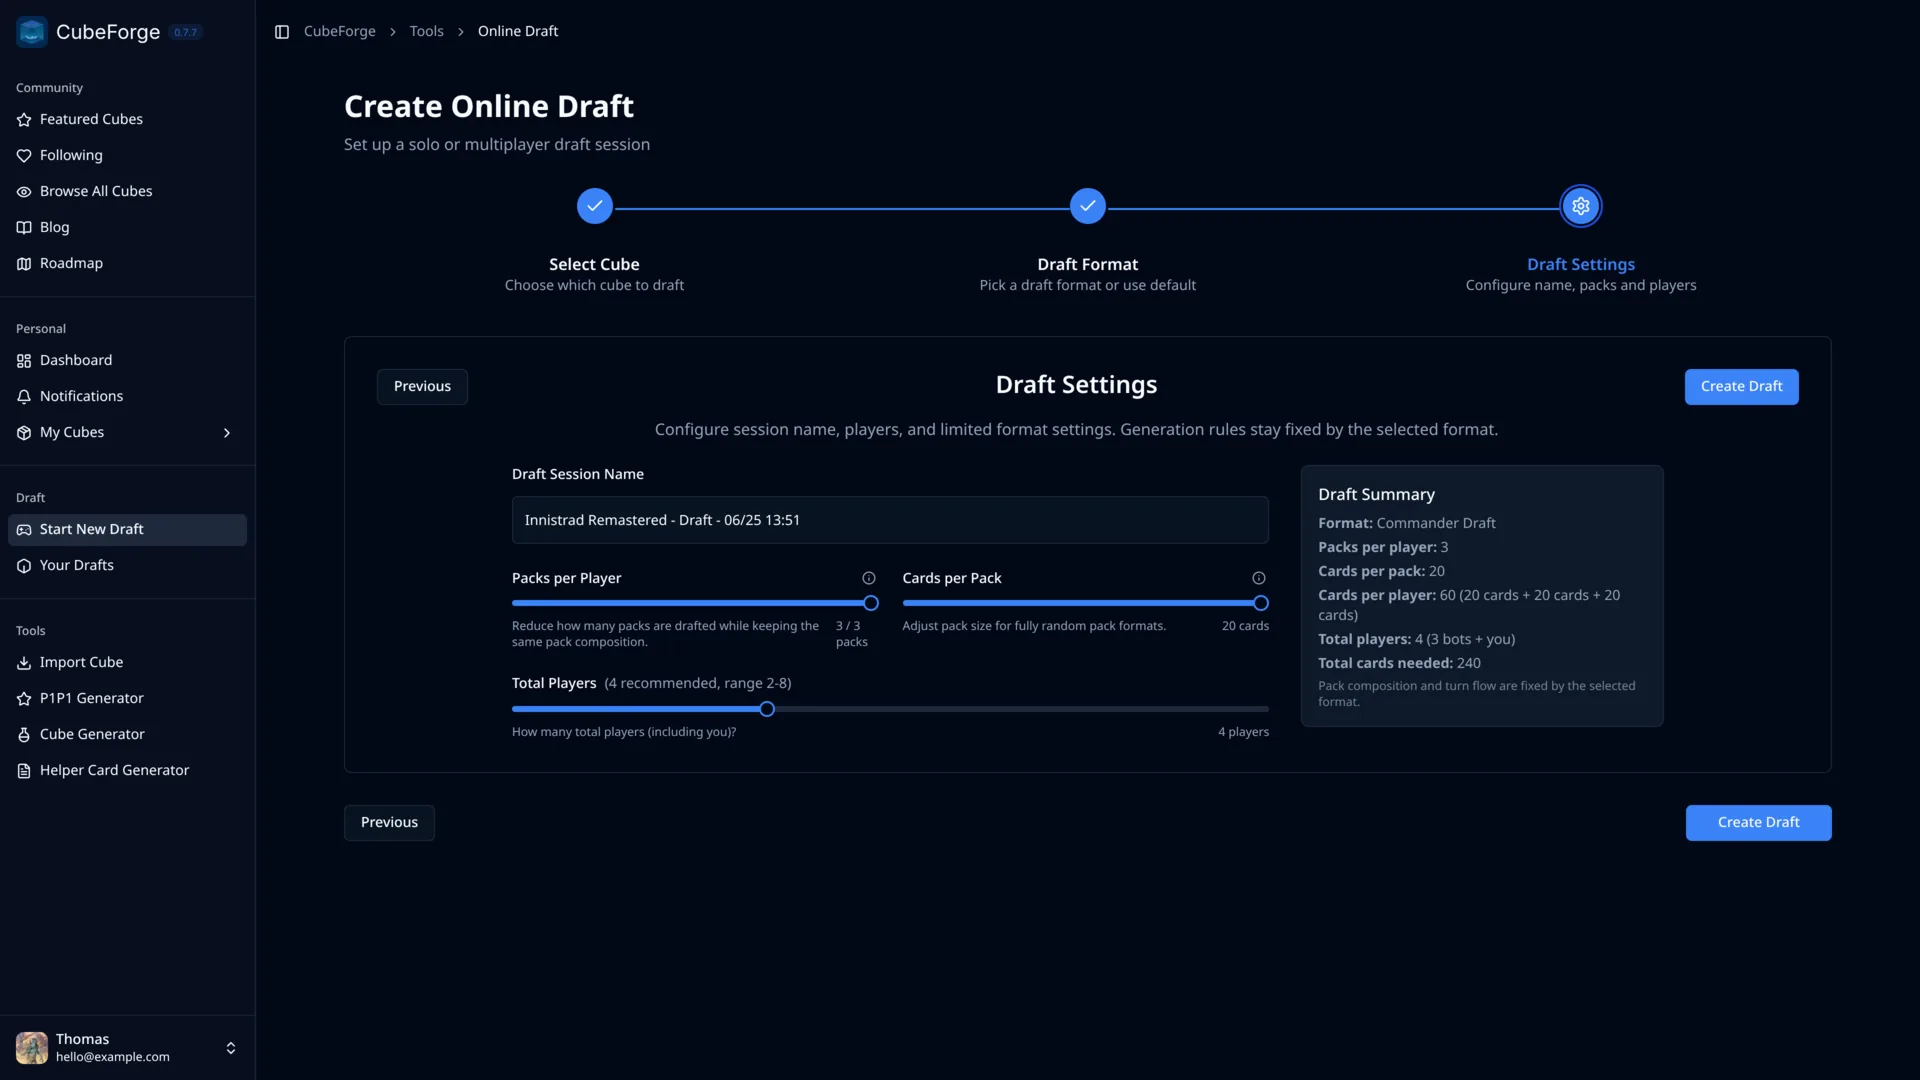This screenshot has width=1920, height=1080.
Task: Click Previous button inside Draft Settings card
Action: point(422,387)
